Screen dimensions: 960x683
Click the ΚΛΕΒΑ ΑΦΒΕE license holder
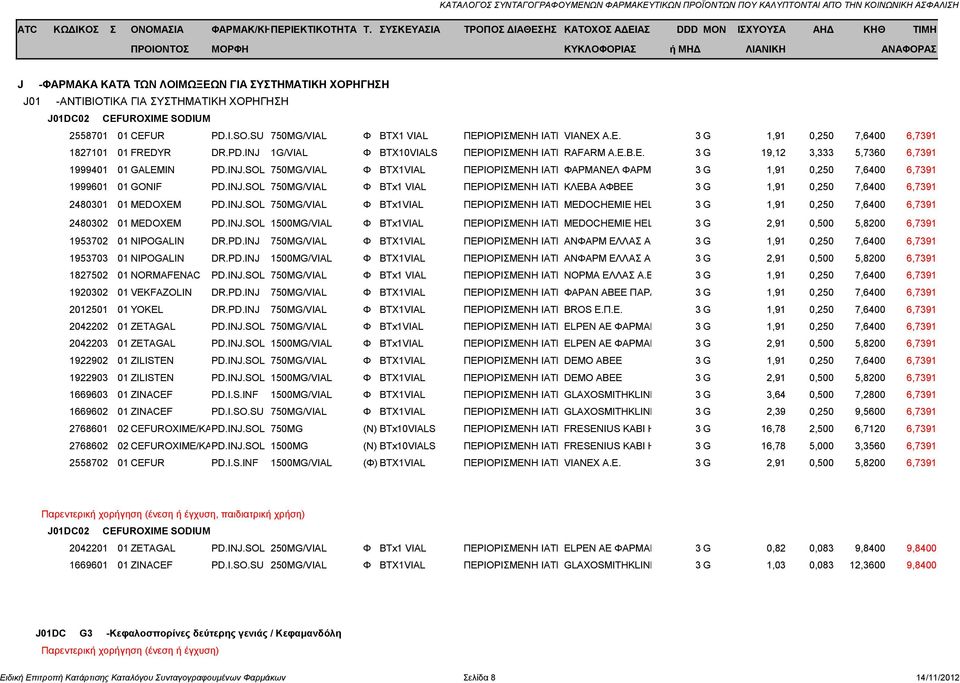599,187
